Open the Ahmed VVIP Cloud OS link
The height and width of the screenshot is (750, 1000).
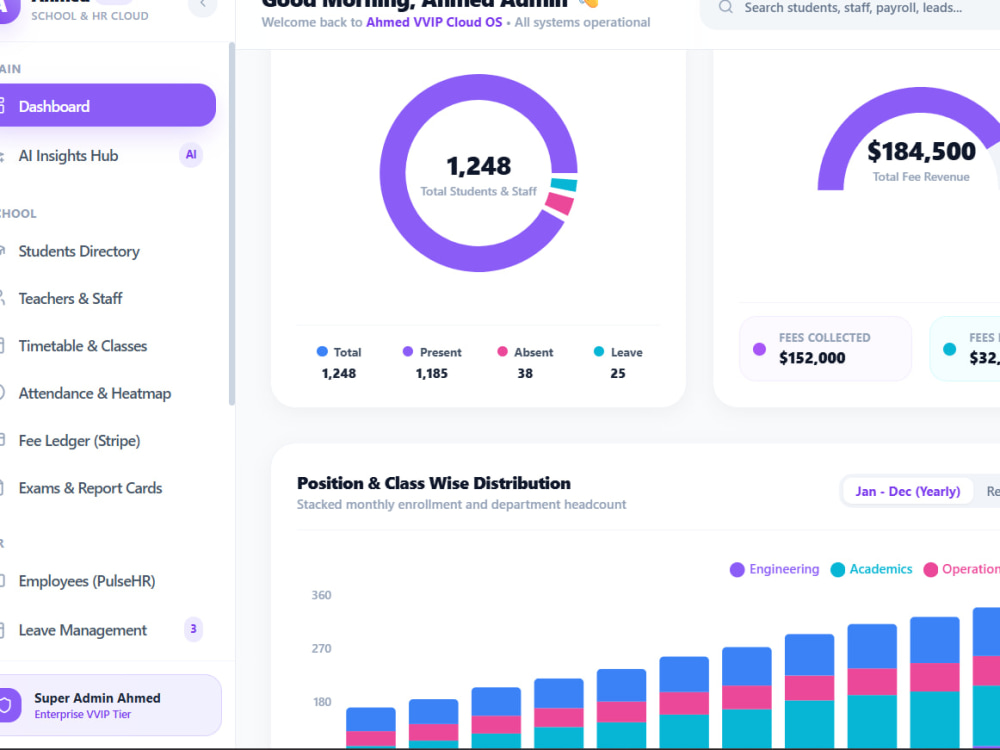[434, 22]
